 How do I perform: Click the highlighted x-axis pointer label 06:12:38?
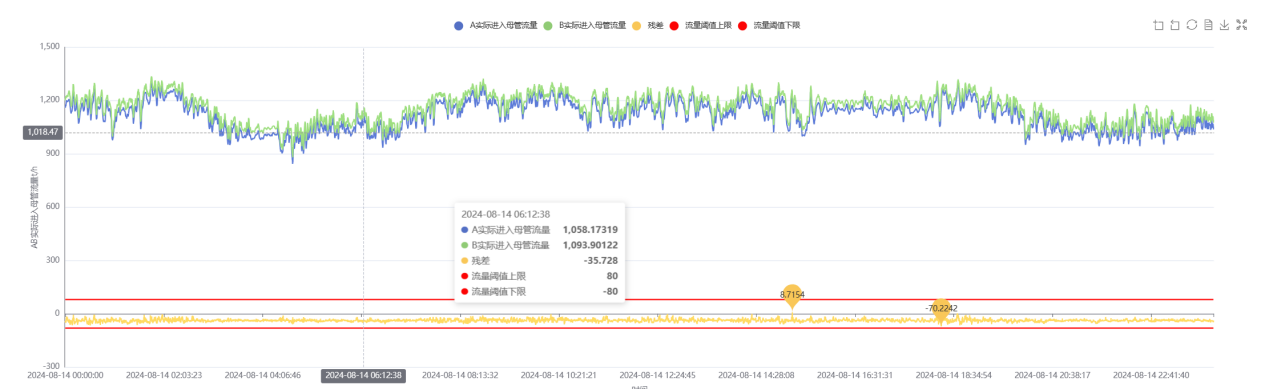tap(363, 375)
